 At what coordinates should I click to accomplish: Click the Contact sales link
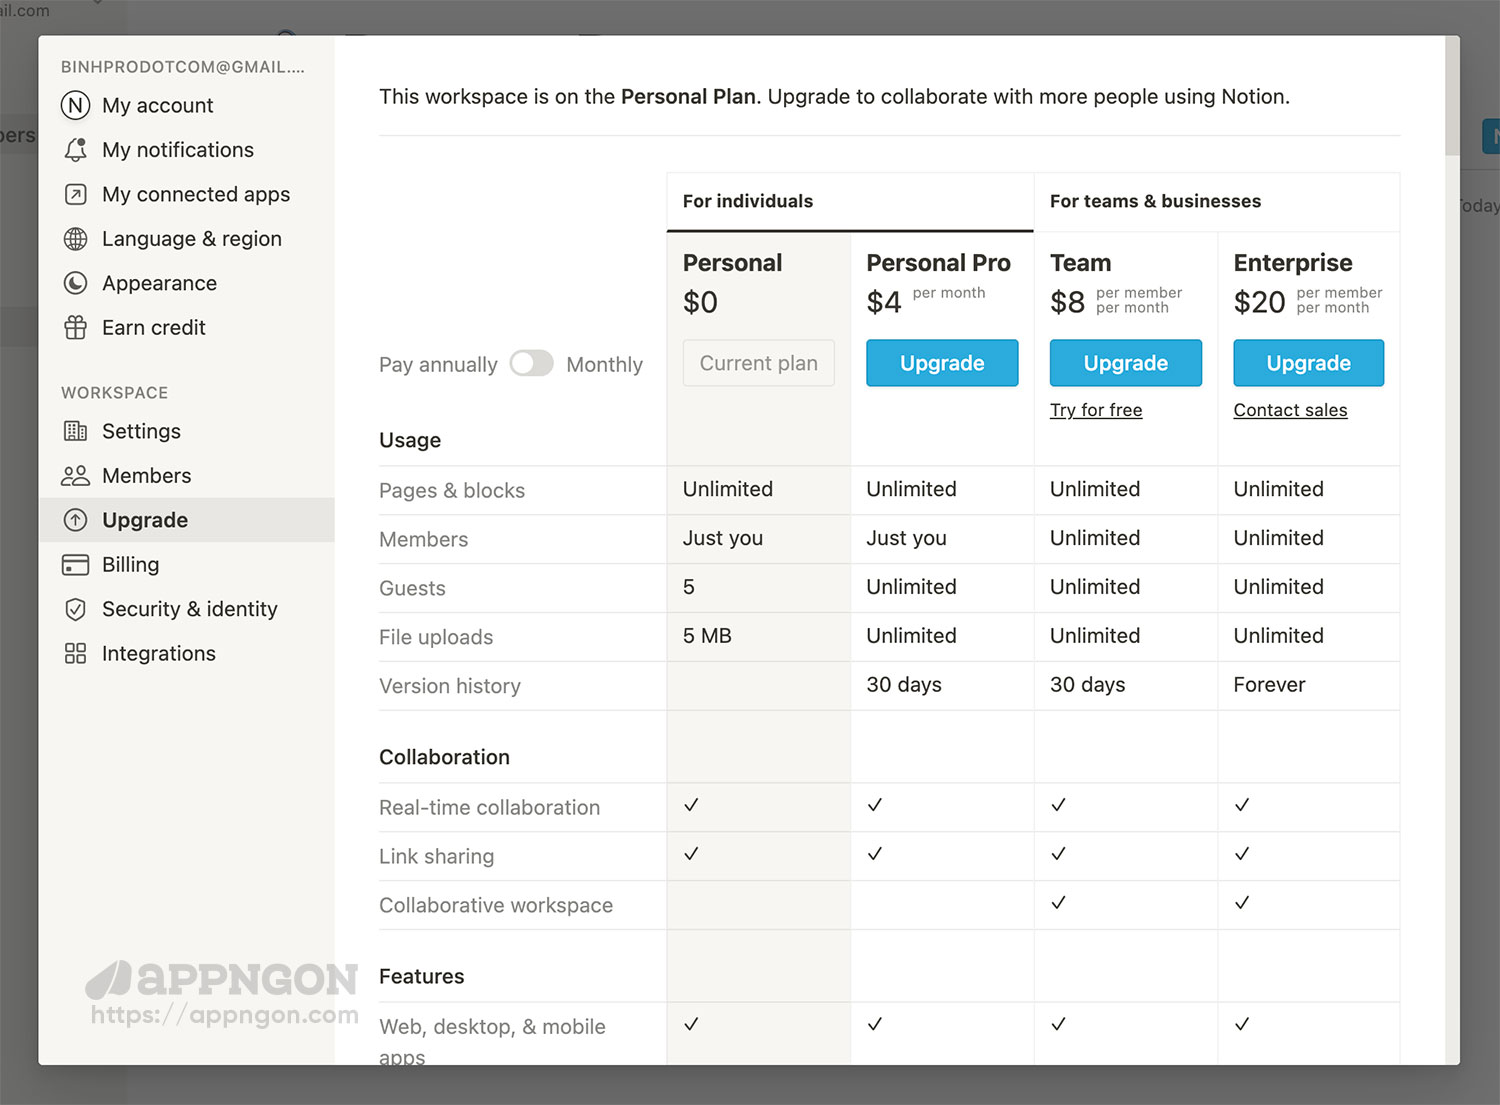point(1290,410)
